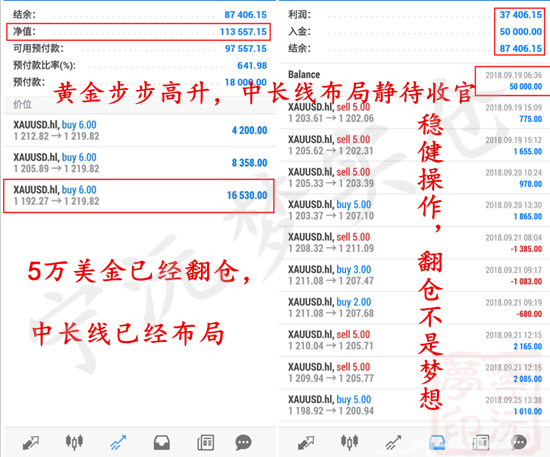
Task: Open History inbox icon in left bar
Action: coord(162,443)
